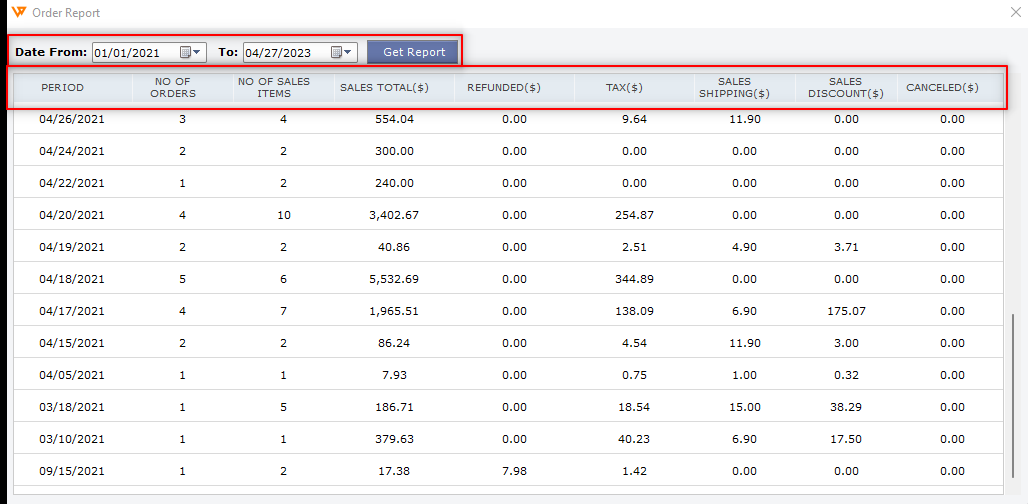Click the refunded value 7.98

click(515, 471)
